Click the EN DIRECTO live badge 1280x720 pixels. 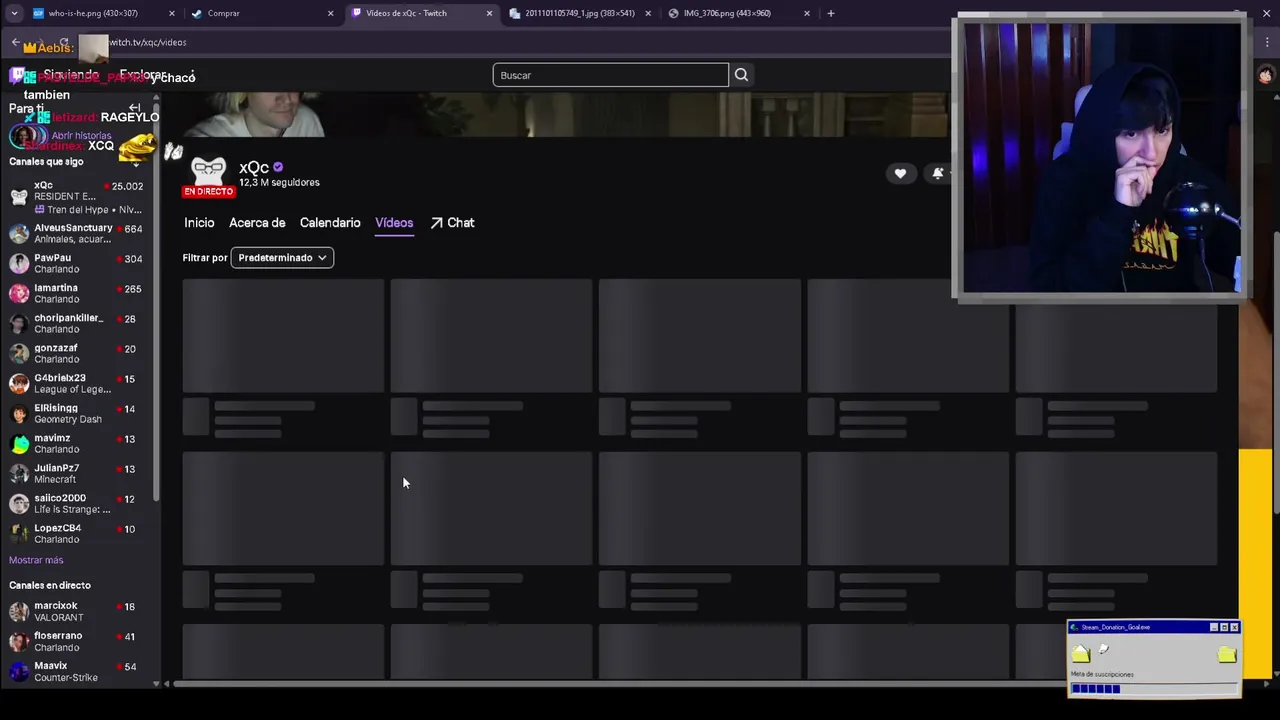(208, 191)
